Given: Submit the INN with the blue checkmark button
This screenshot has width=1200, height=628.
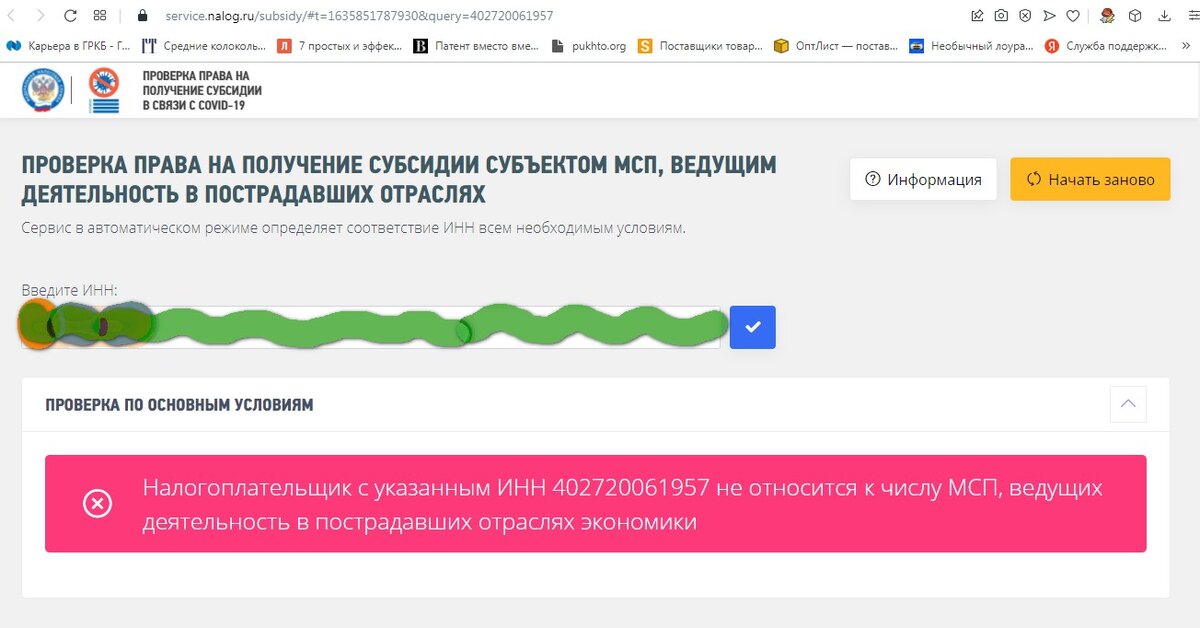Looking at the screenshot, I should (753, 326).
